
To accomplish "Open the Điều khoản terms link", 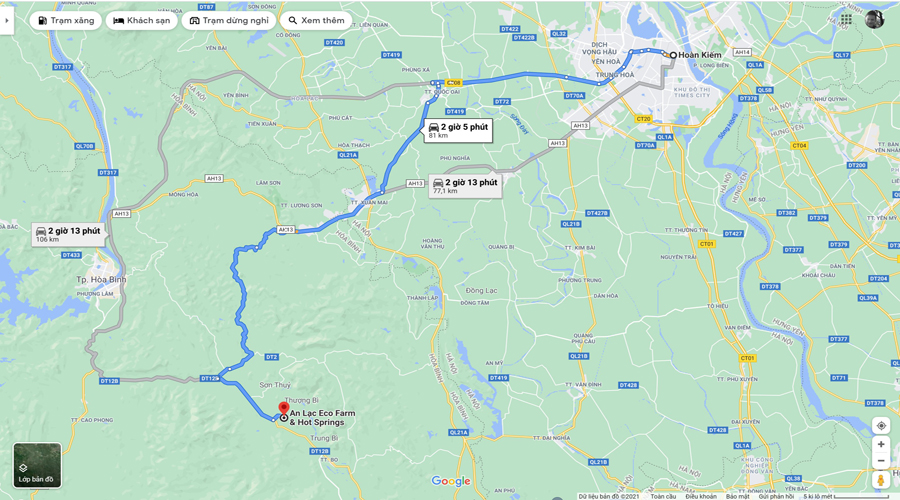I will tap(701, 496).
